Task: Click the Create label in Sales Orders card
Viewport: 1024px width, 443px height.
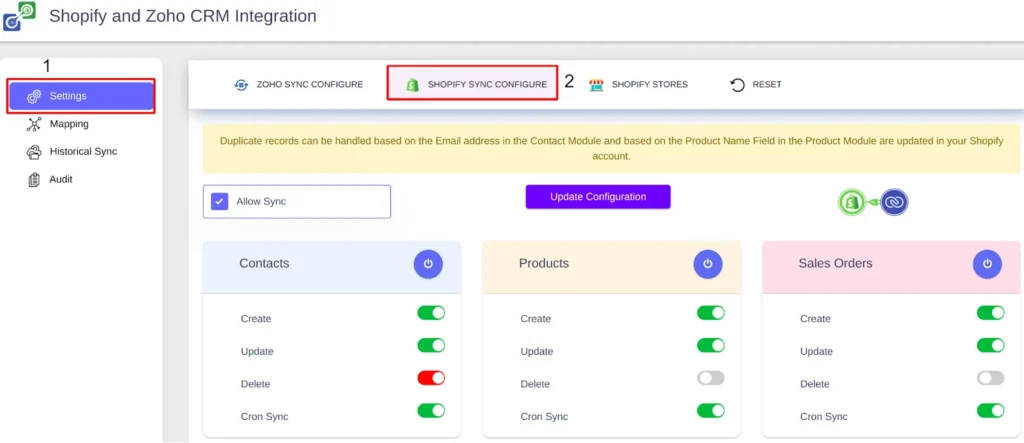Action: 815,319
